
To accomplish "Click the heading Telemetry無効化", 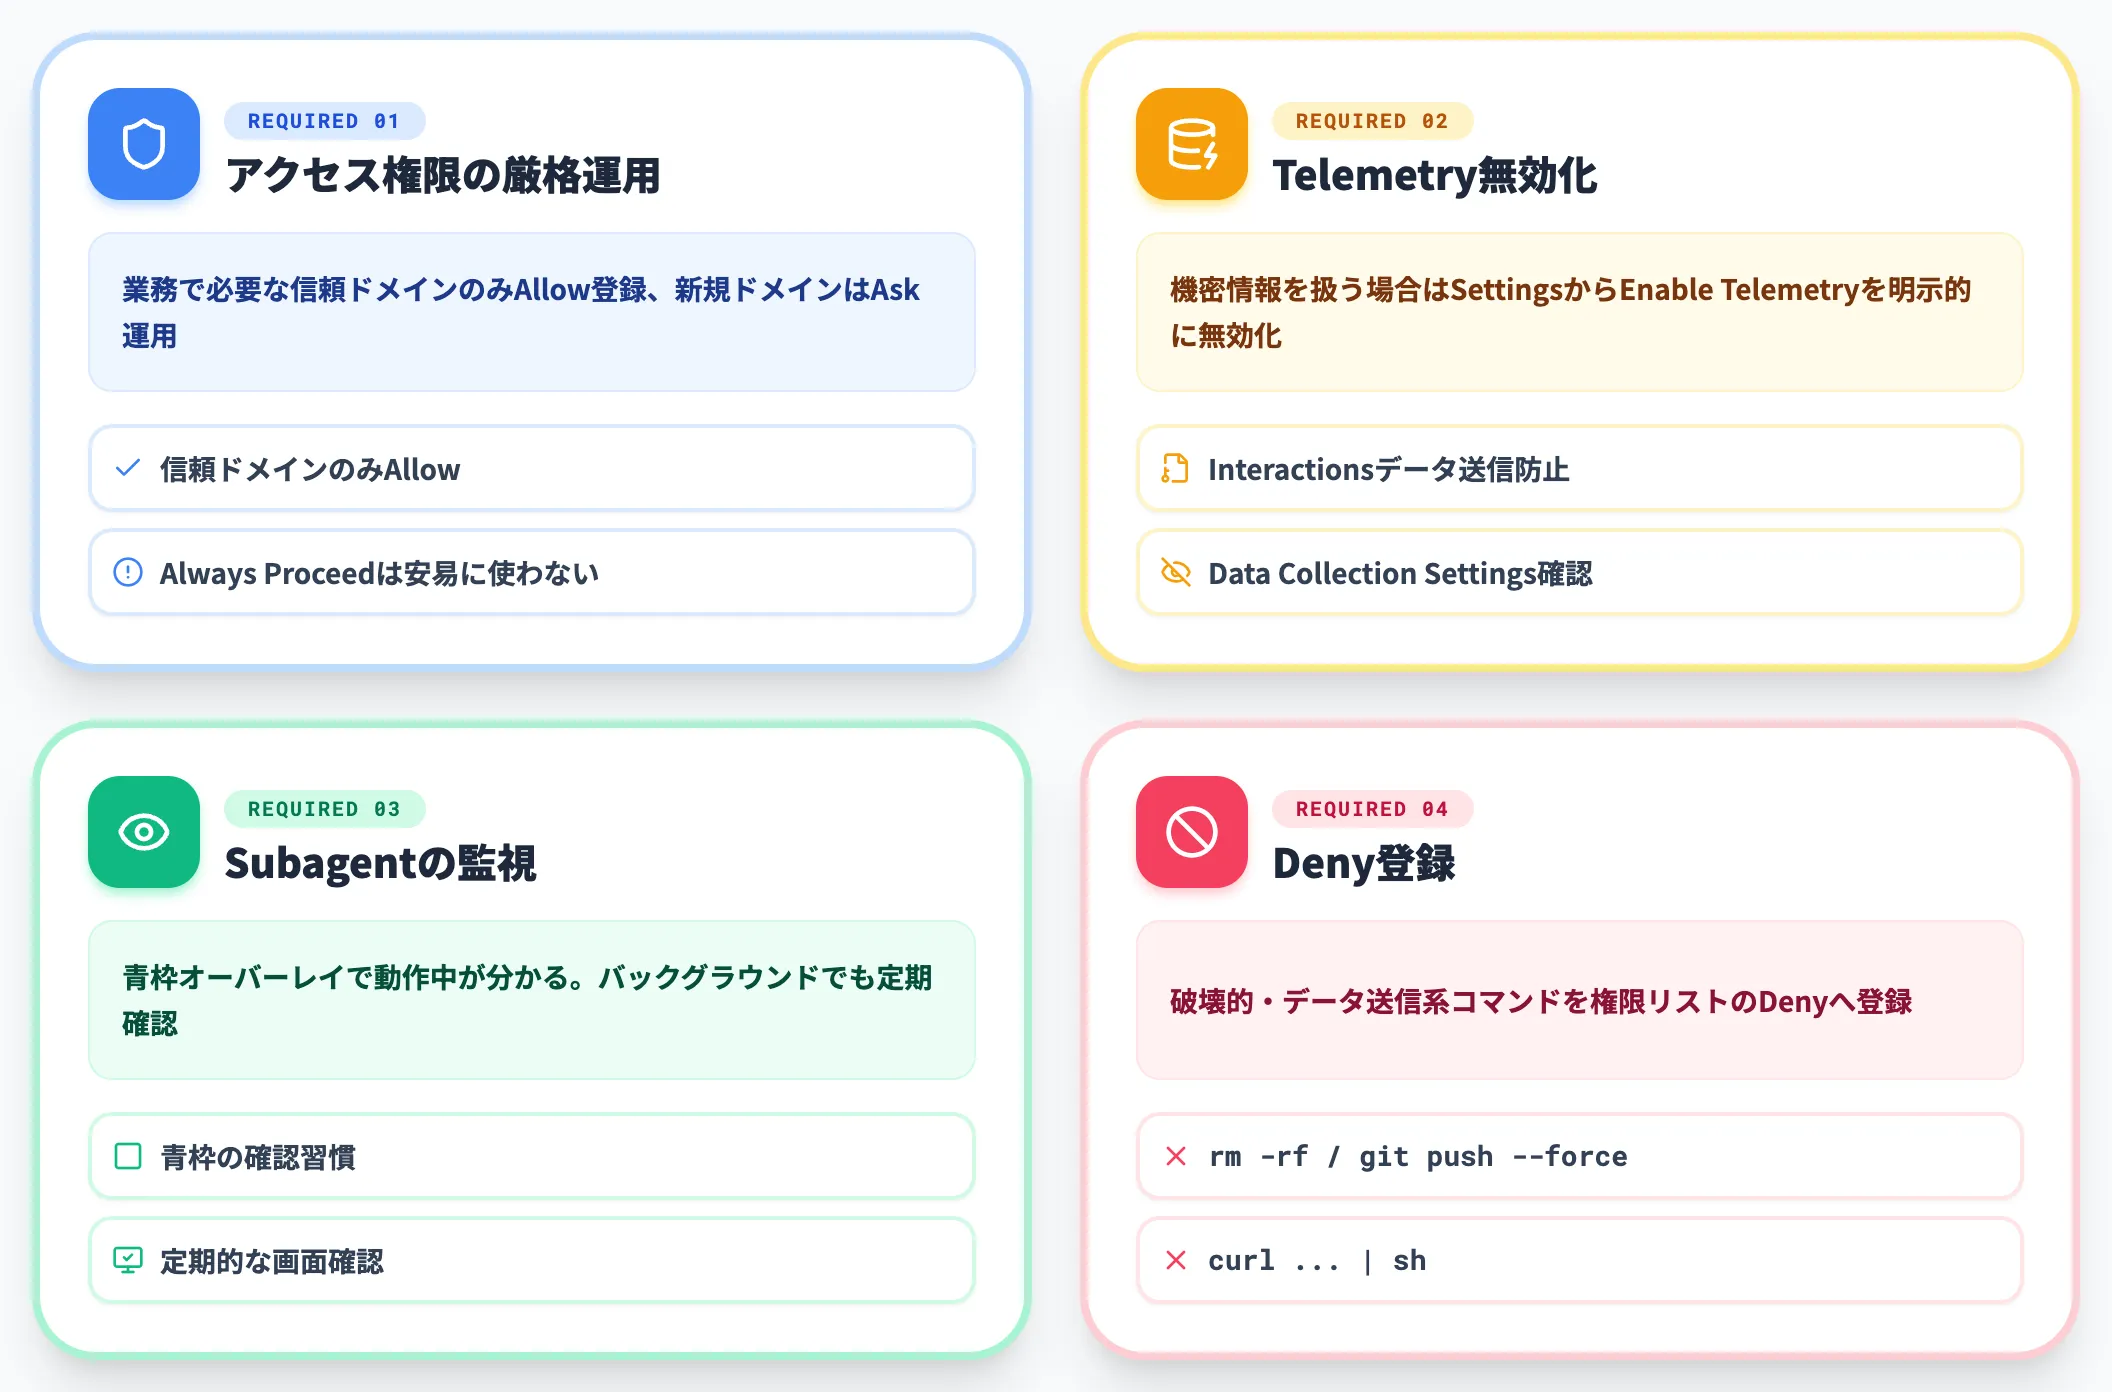I will coord(1435,175).
